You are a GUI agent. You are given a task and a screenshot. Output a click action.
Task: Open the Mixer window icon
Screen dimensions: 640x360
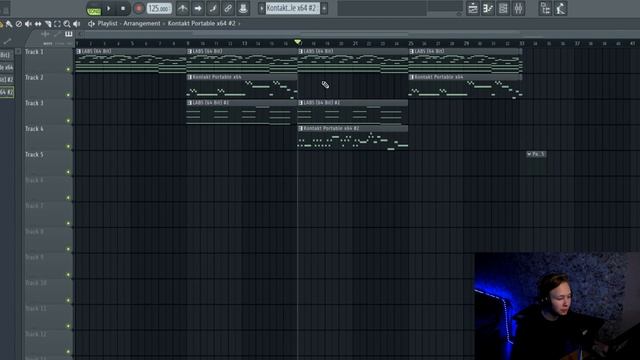518,8
